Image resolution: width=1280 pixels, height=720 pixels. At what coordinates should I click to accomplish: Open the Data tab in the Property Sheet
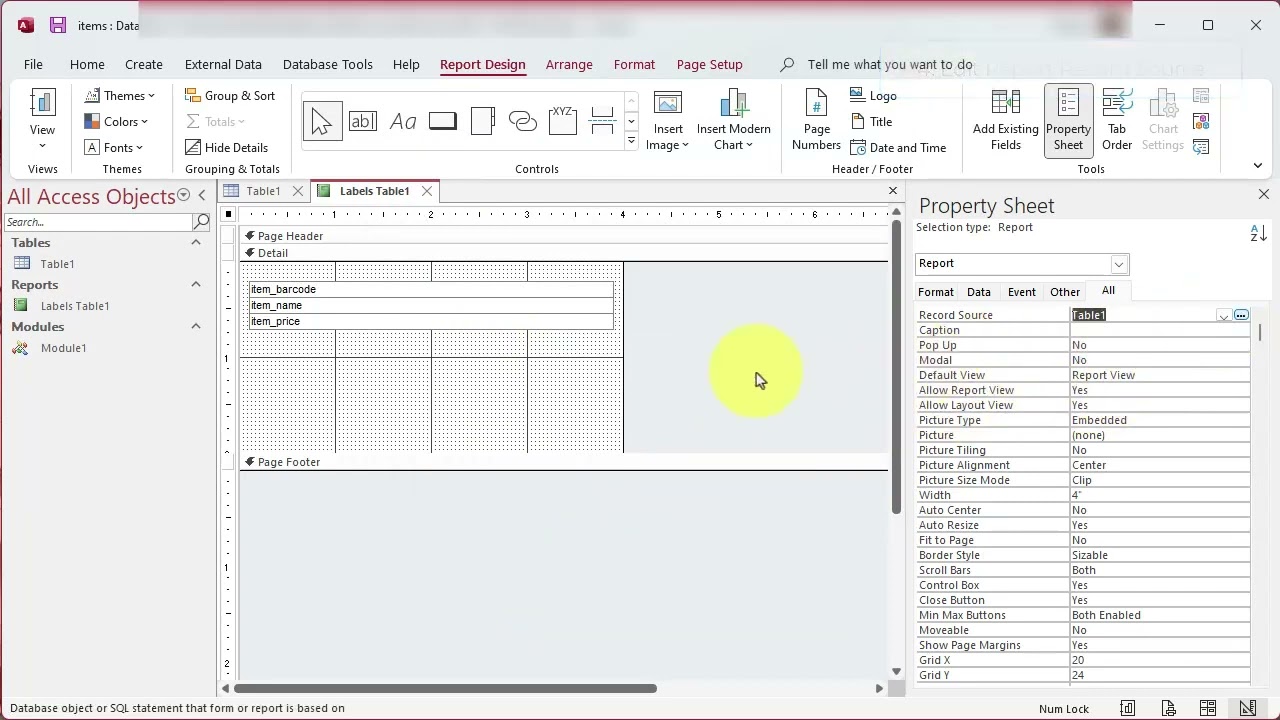979,292
